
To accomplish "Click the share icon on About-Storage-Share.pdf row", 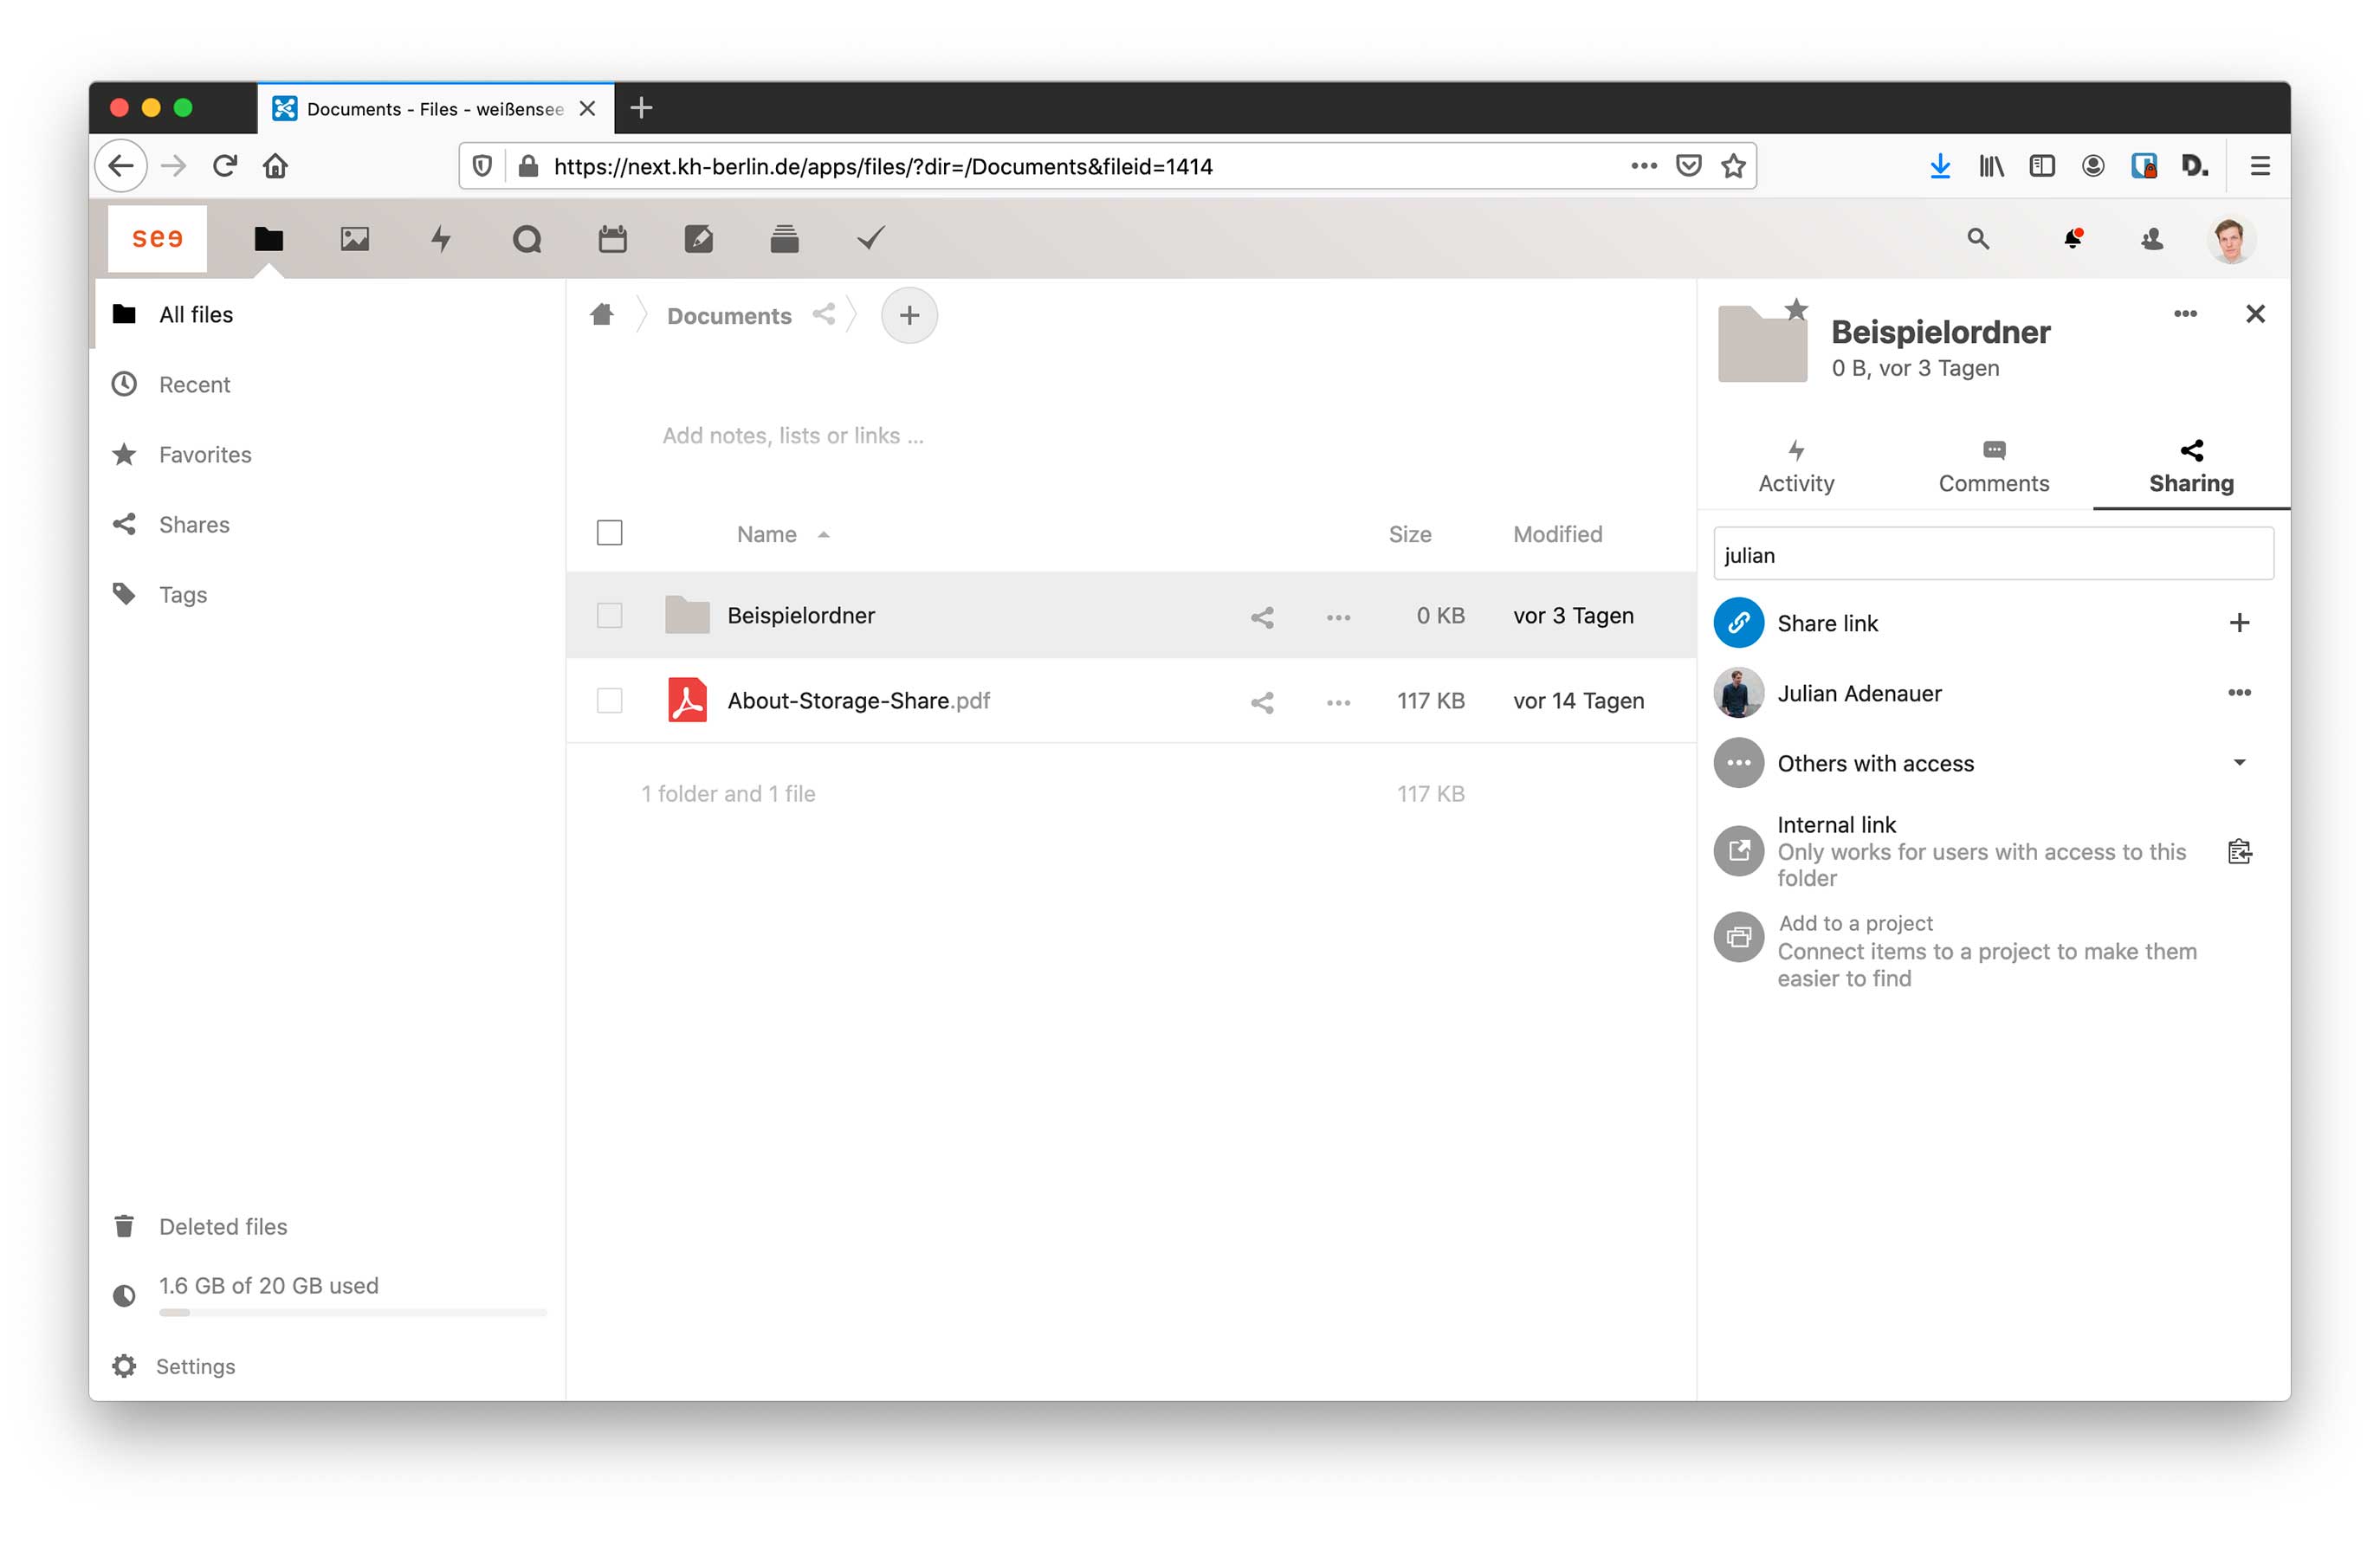I will click(x=1262, y=702).
